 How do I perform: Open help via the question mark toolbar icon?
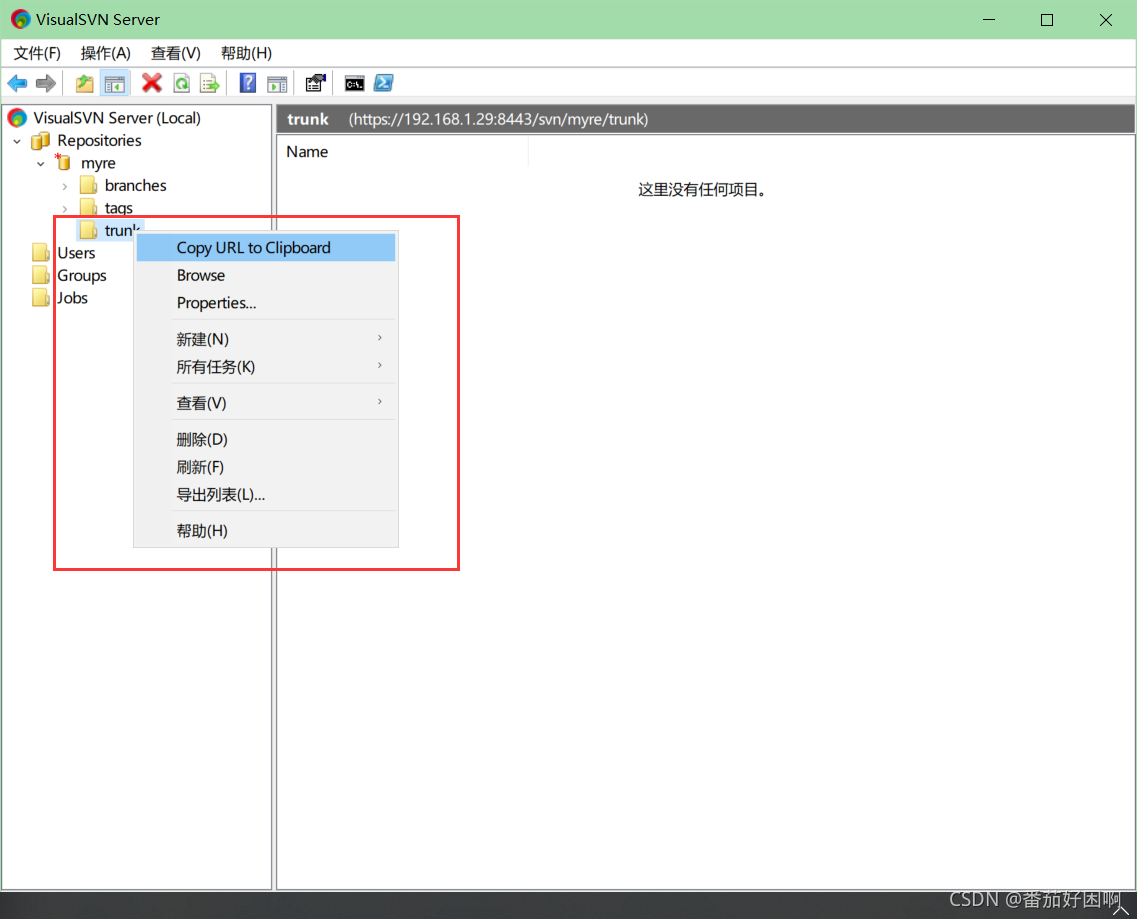tap(247, 83)
